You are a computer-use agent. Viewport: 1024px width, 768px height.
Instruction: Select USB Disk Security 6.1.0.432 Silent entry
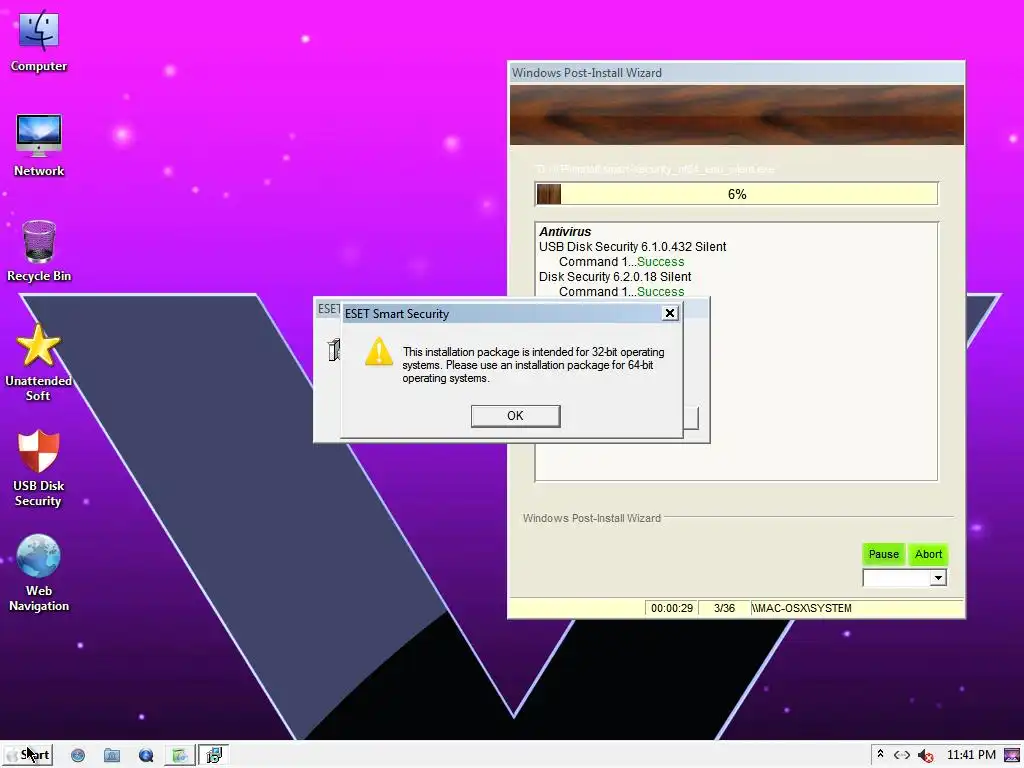[632, 247]
